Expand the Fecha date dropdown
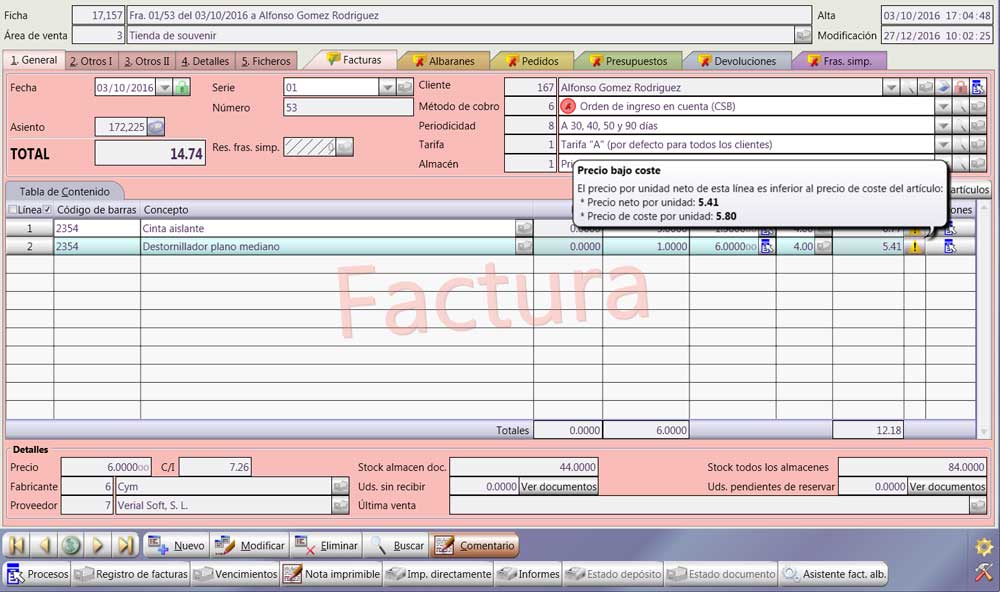This screenshot has height=592, width=1000. point(165,88)
